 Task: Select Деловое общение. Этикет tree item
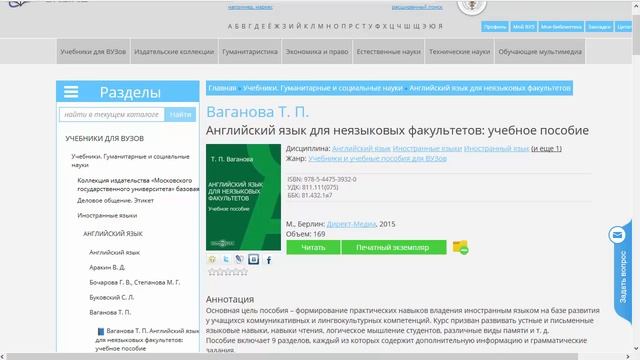tap(116, 200)
